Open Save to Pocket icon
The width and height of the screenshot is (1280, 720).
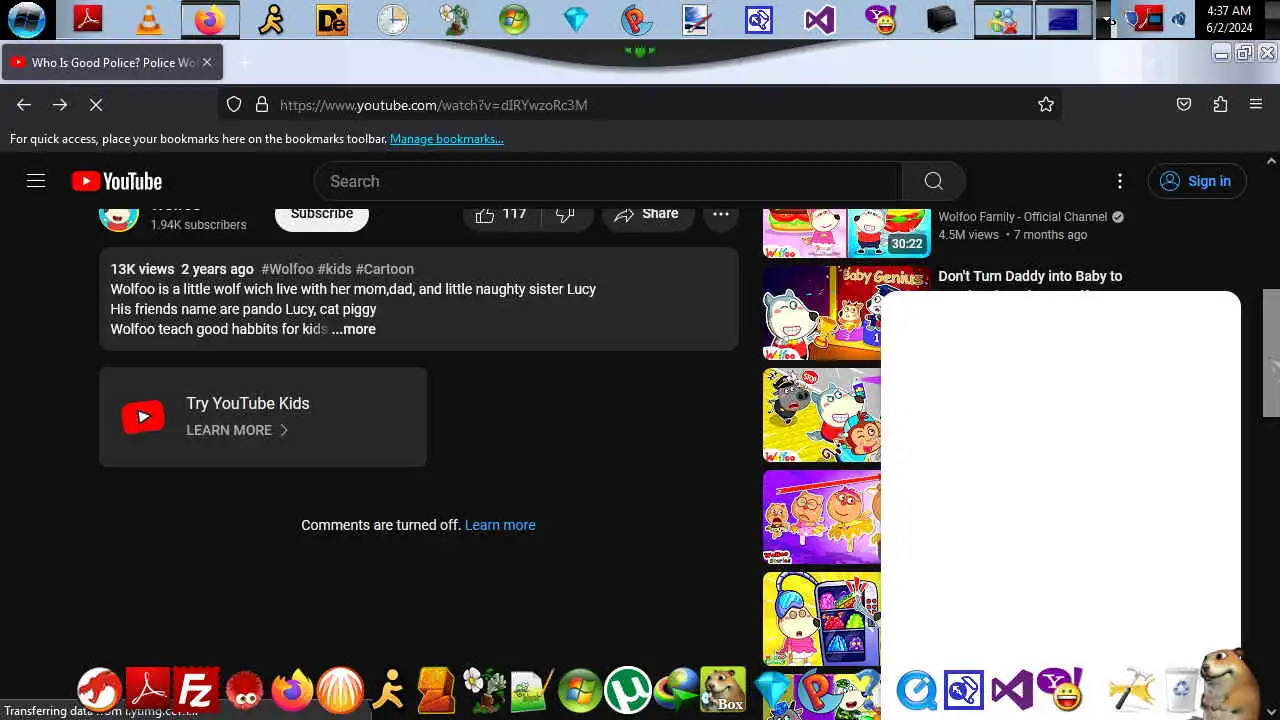(x=1184, y=105)
